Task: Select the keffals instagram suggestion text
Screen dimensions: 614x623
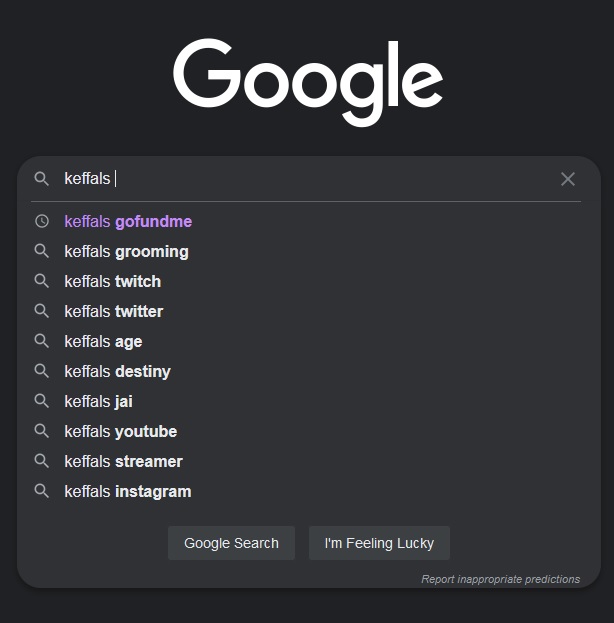Action: 128,492
